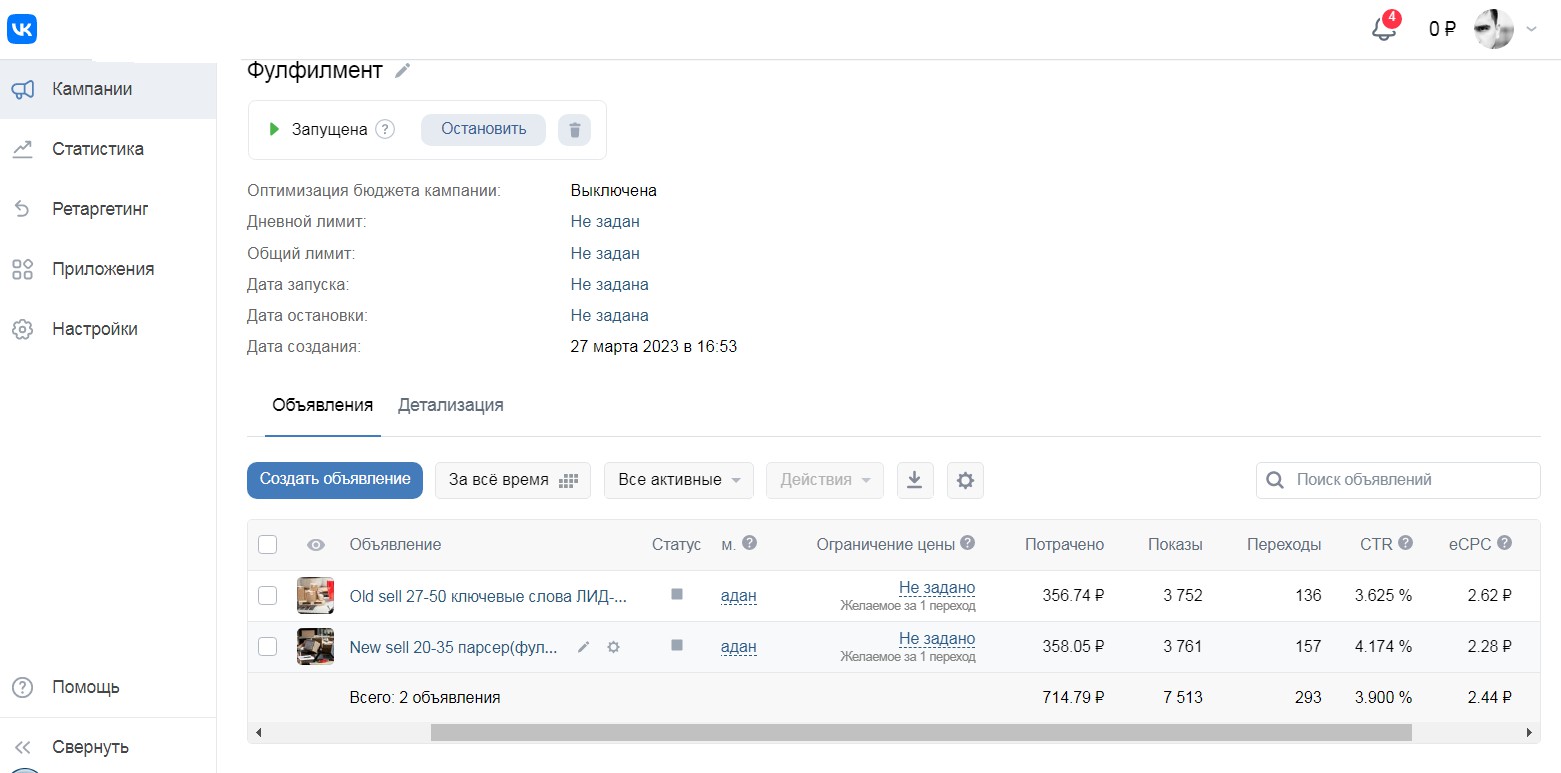Click the scrollbar left arrow
Image resolution: width=1561 pixels, height=773 pixels.
coord(258,733)
